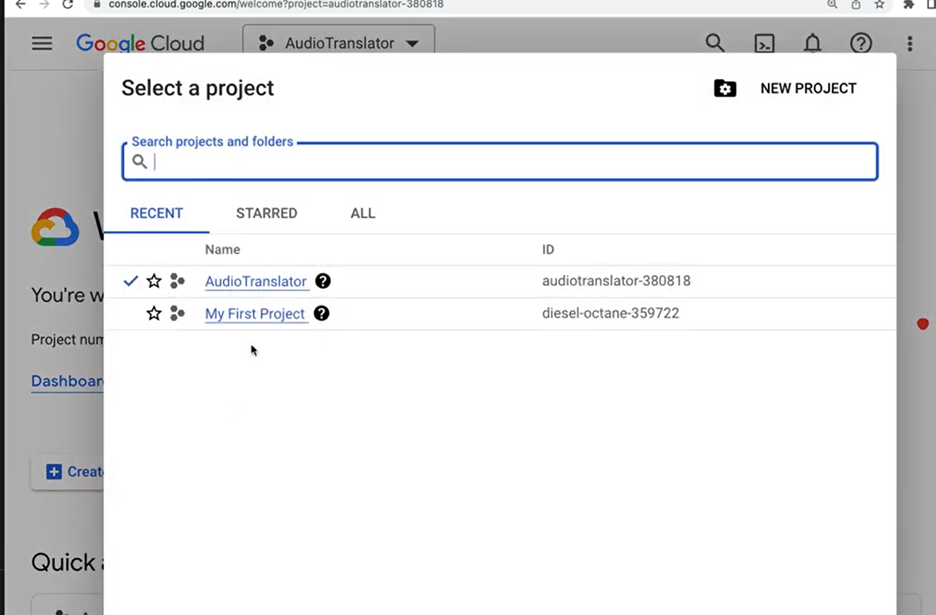Click the help icon beside AudioTranslator
Screen dimensions: 936x615
[323, 281]
